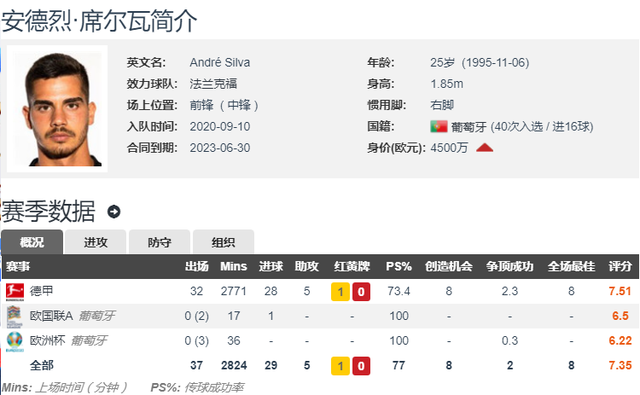The height and width of the screenshot is (395, 640).
Task: Click the red upward arrow beside 4500万
Action: 484,148
